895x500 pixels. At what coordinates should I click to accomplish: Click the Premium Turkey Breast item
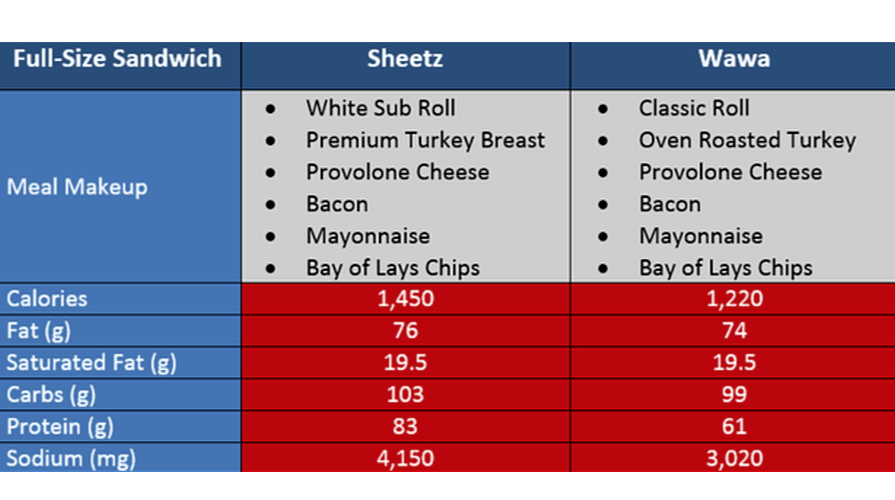425,140
